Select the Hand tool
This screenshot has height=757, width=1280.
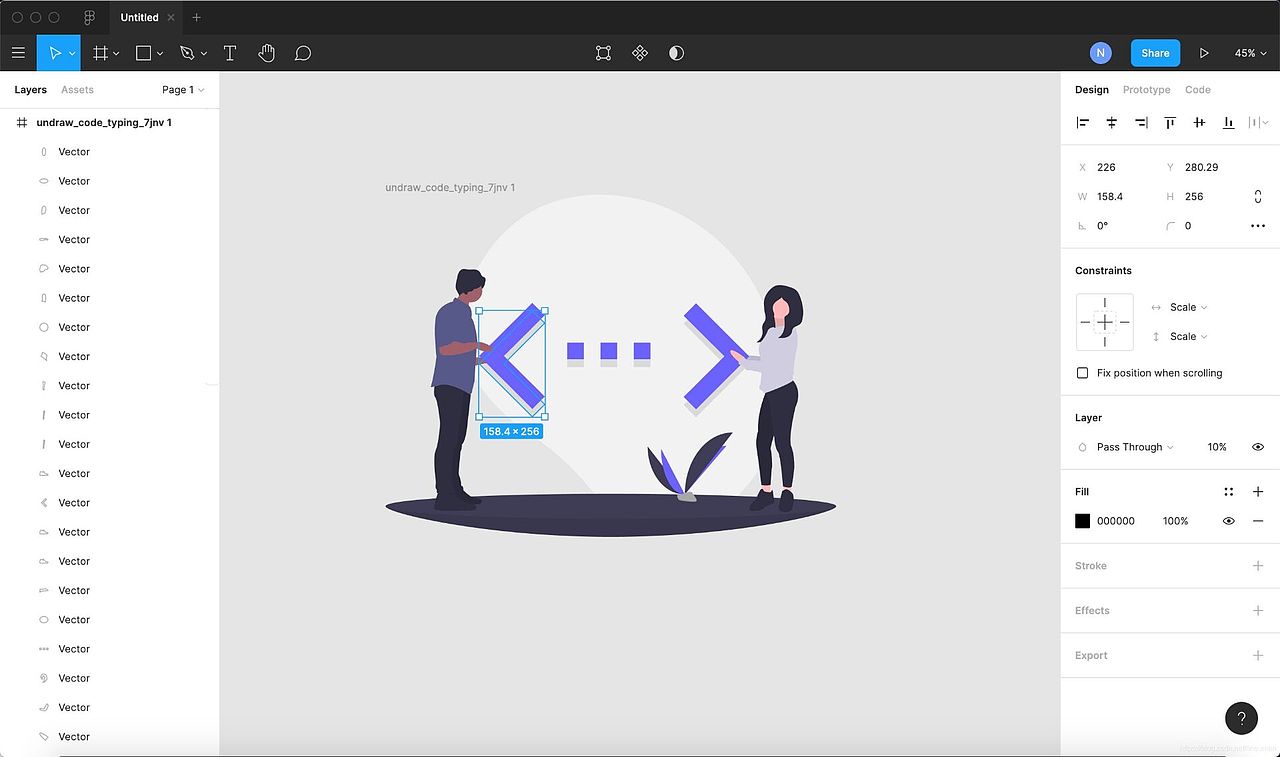[266, 53]
